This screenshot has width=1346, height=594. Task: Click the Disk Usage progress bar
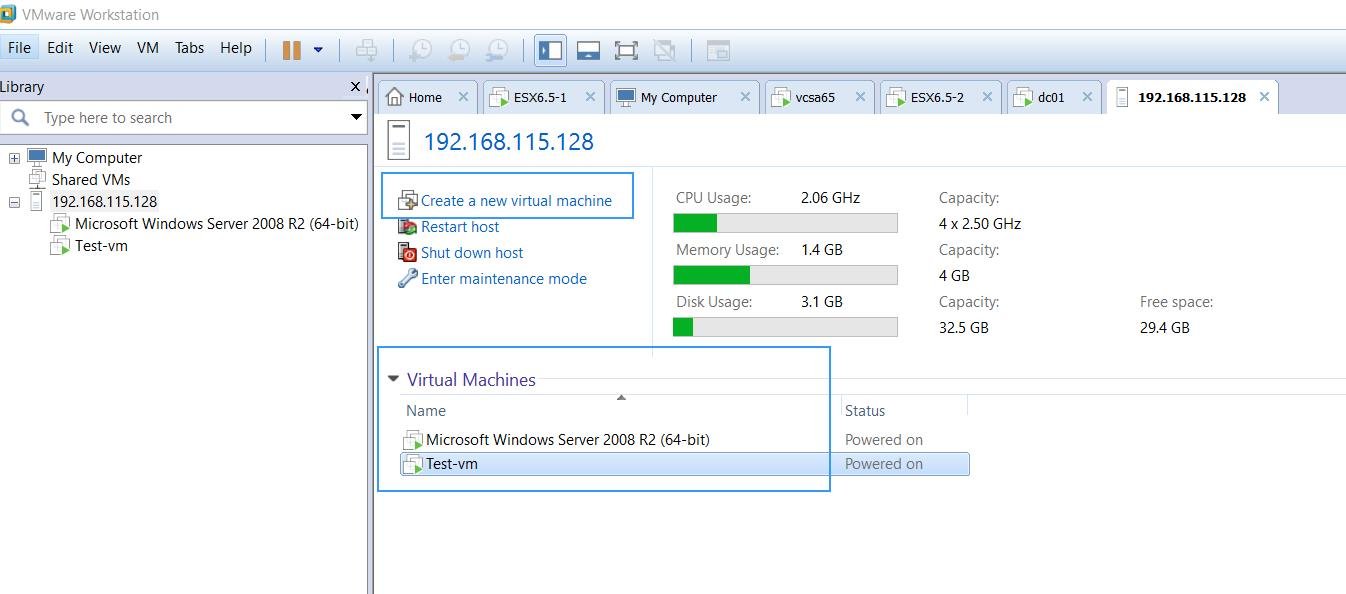[785, 327]
